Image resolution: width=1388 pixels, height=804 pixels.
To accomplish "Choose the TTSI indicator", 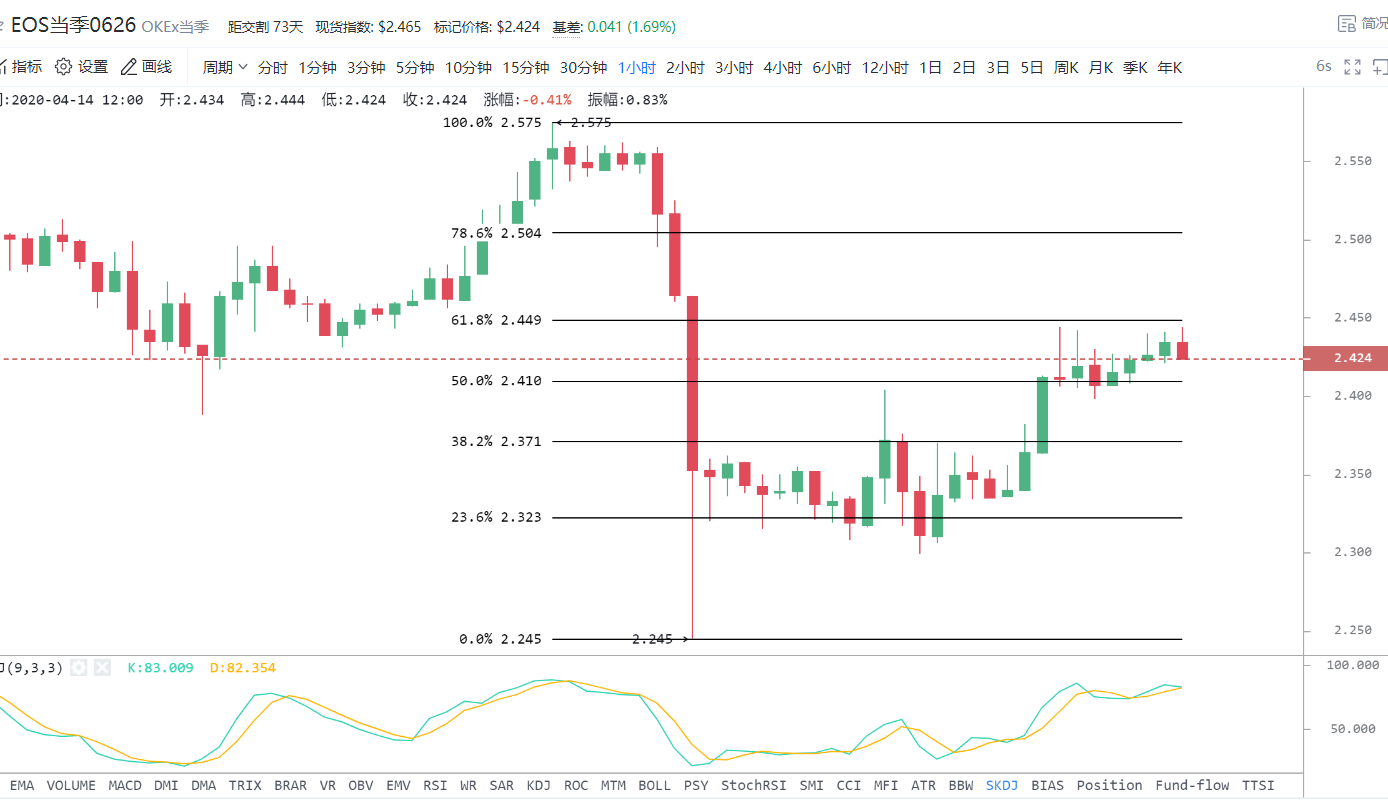I will pos(1258,785).
